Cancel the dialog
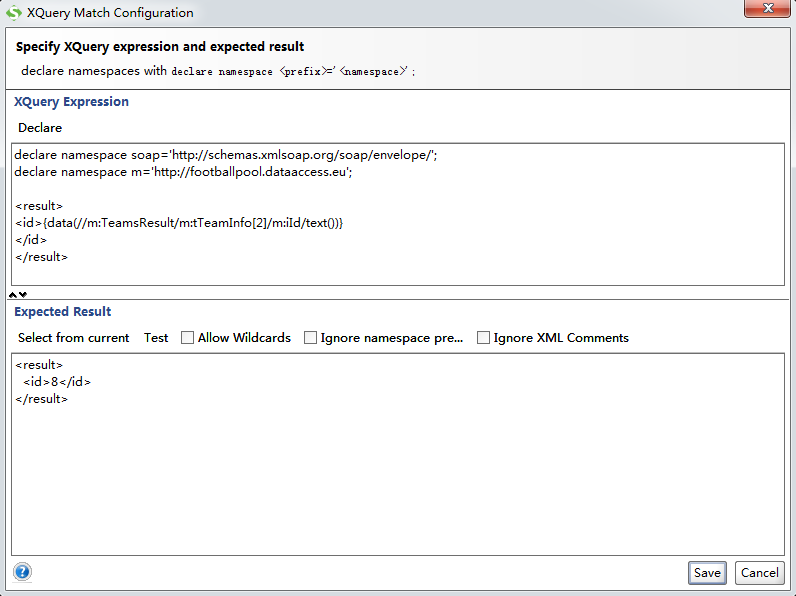The image size is (796, 596). (759, 573)
